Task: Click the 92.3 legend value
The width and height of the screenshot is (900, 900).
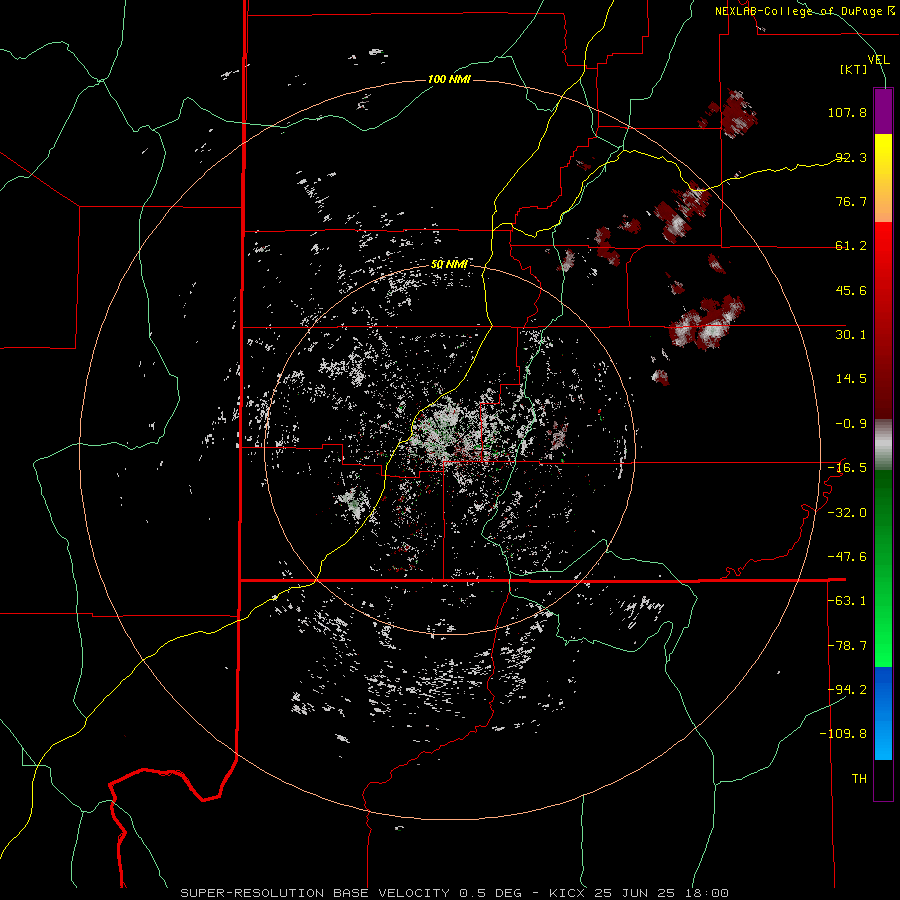Action: [x=851, y=157]
